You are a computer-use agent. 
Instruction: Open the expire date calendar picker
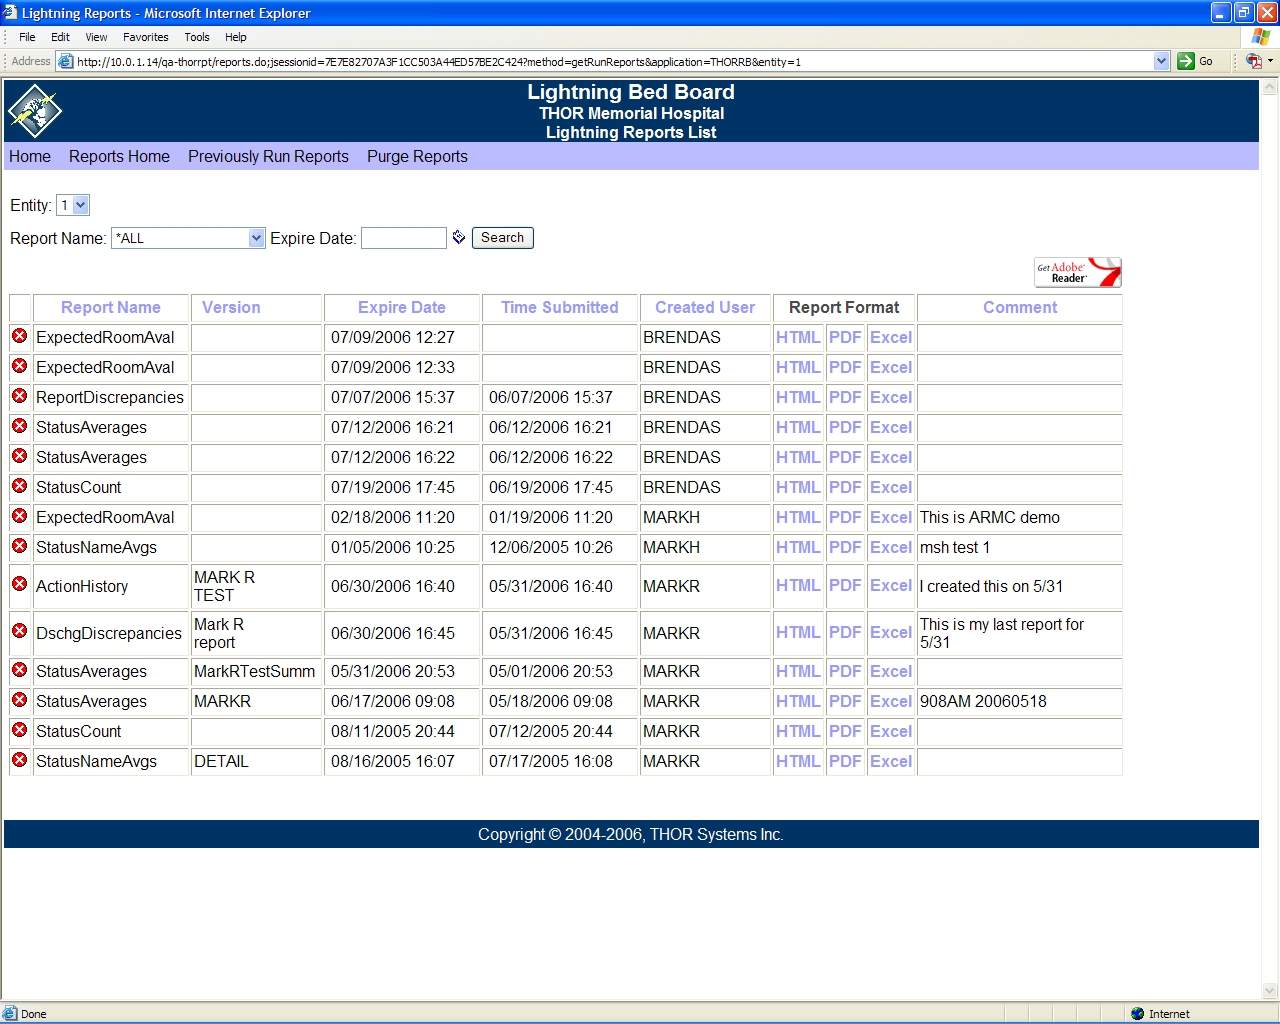tap(459, 237)
